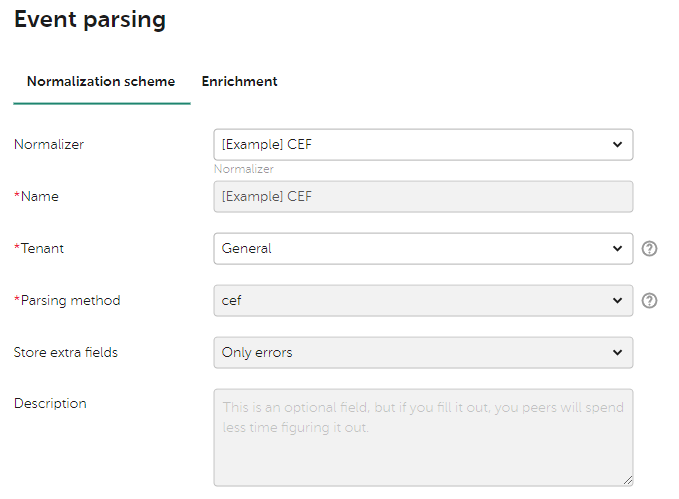Open the Only errors dropdown
Screen dimensions: 679x499
point(423,353)
